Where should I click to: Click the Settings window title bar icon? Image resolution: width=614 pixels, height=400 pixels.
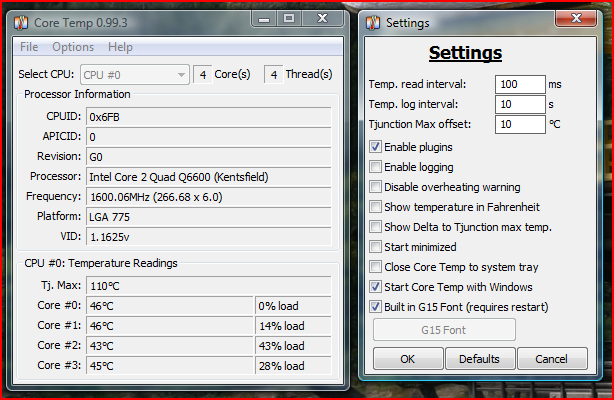(373, 23)
